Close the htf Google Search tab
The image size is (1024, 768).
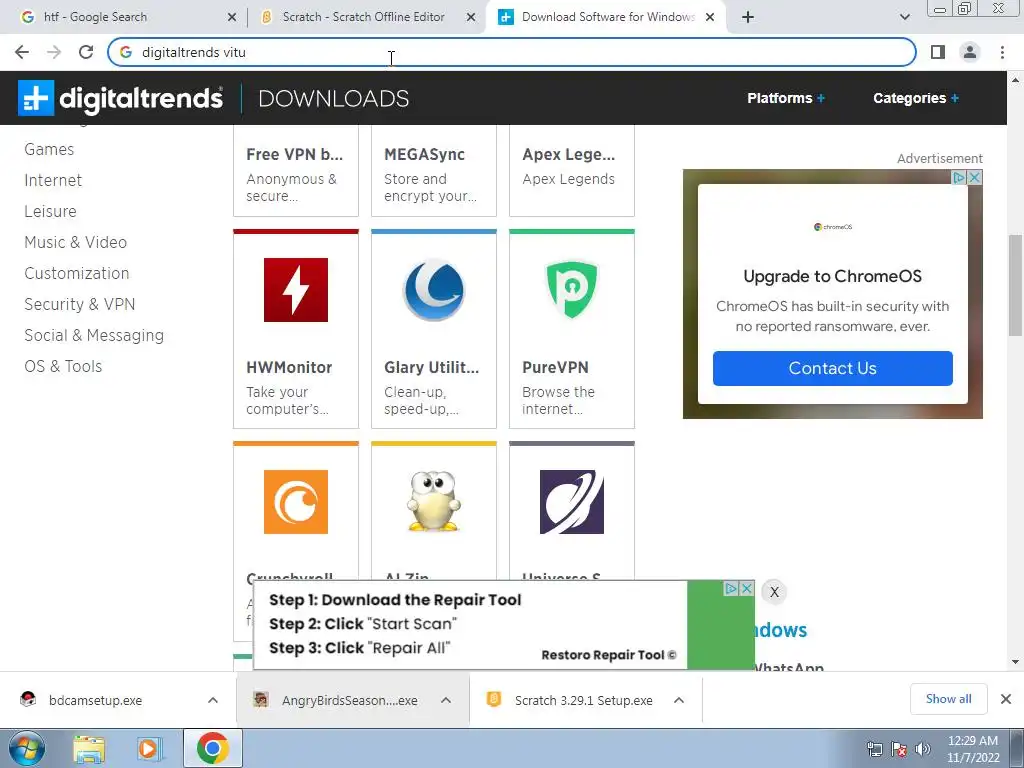click(x=232, y=18)
